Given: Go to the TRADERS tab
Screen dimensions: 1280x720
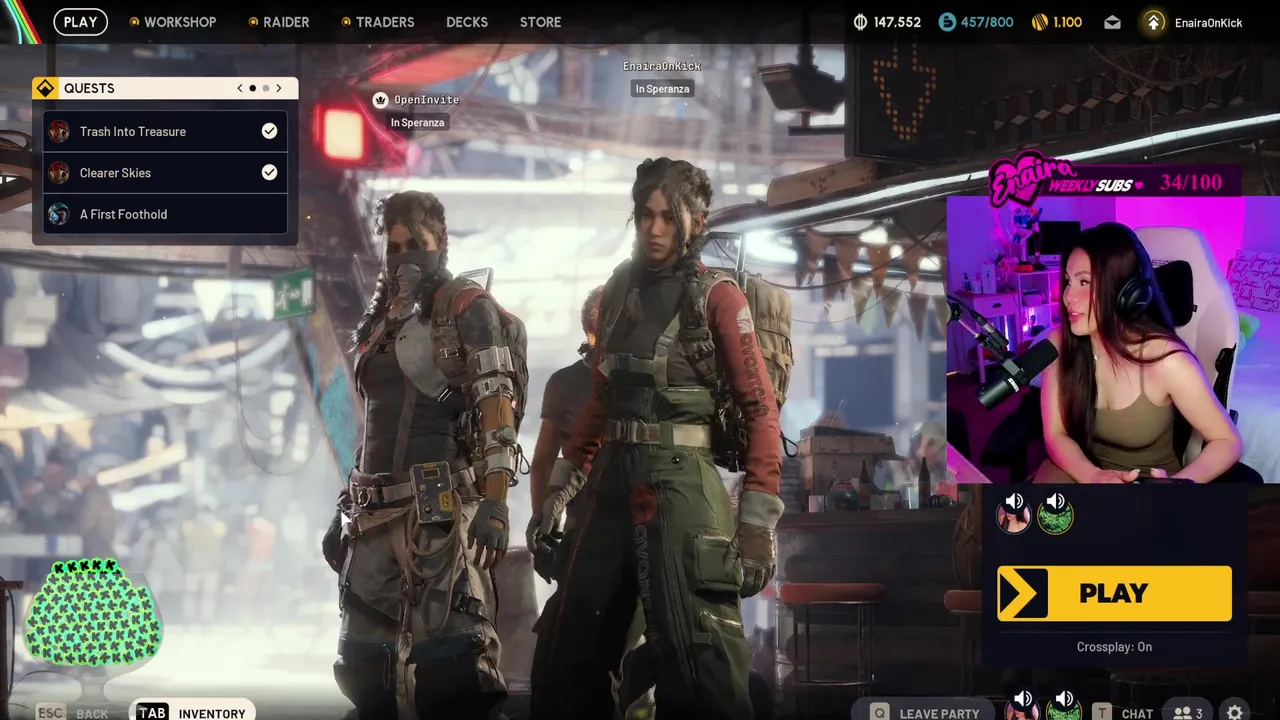Looking at the screenshot, I should click(378, 22).
